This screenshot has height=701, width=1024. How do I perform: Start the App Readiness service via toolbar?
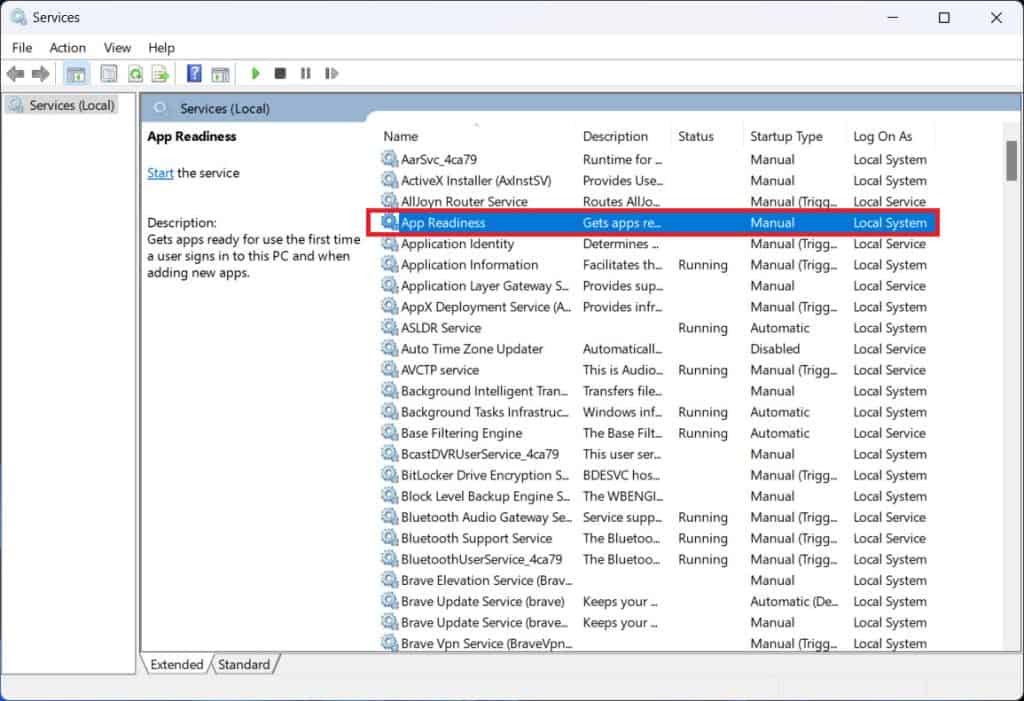pyautogui.click(x=257, y=73)
